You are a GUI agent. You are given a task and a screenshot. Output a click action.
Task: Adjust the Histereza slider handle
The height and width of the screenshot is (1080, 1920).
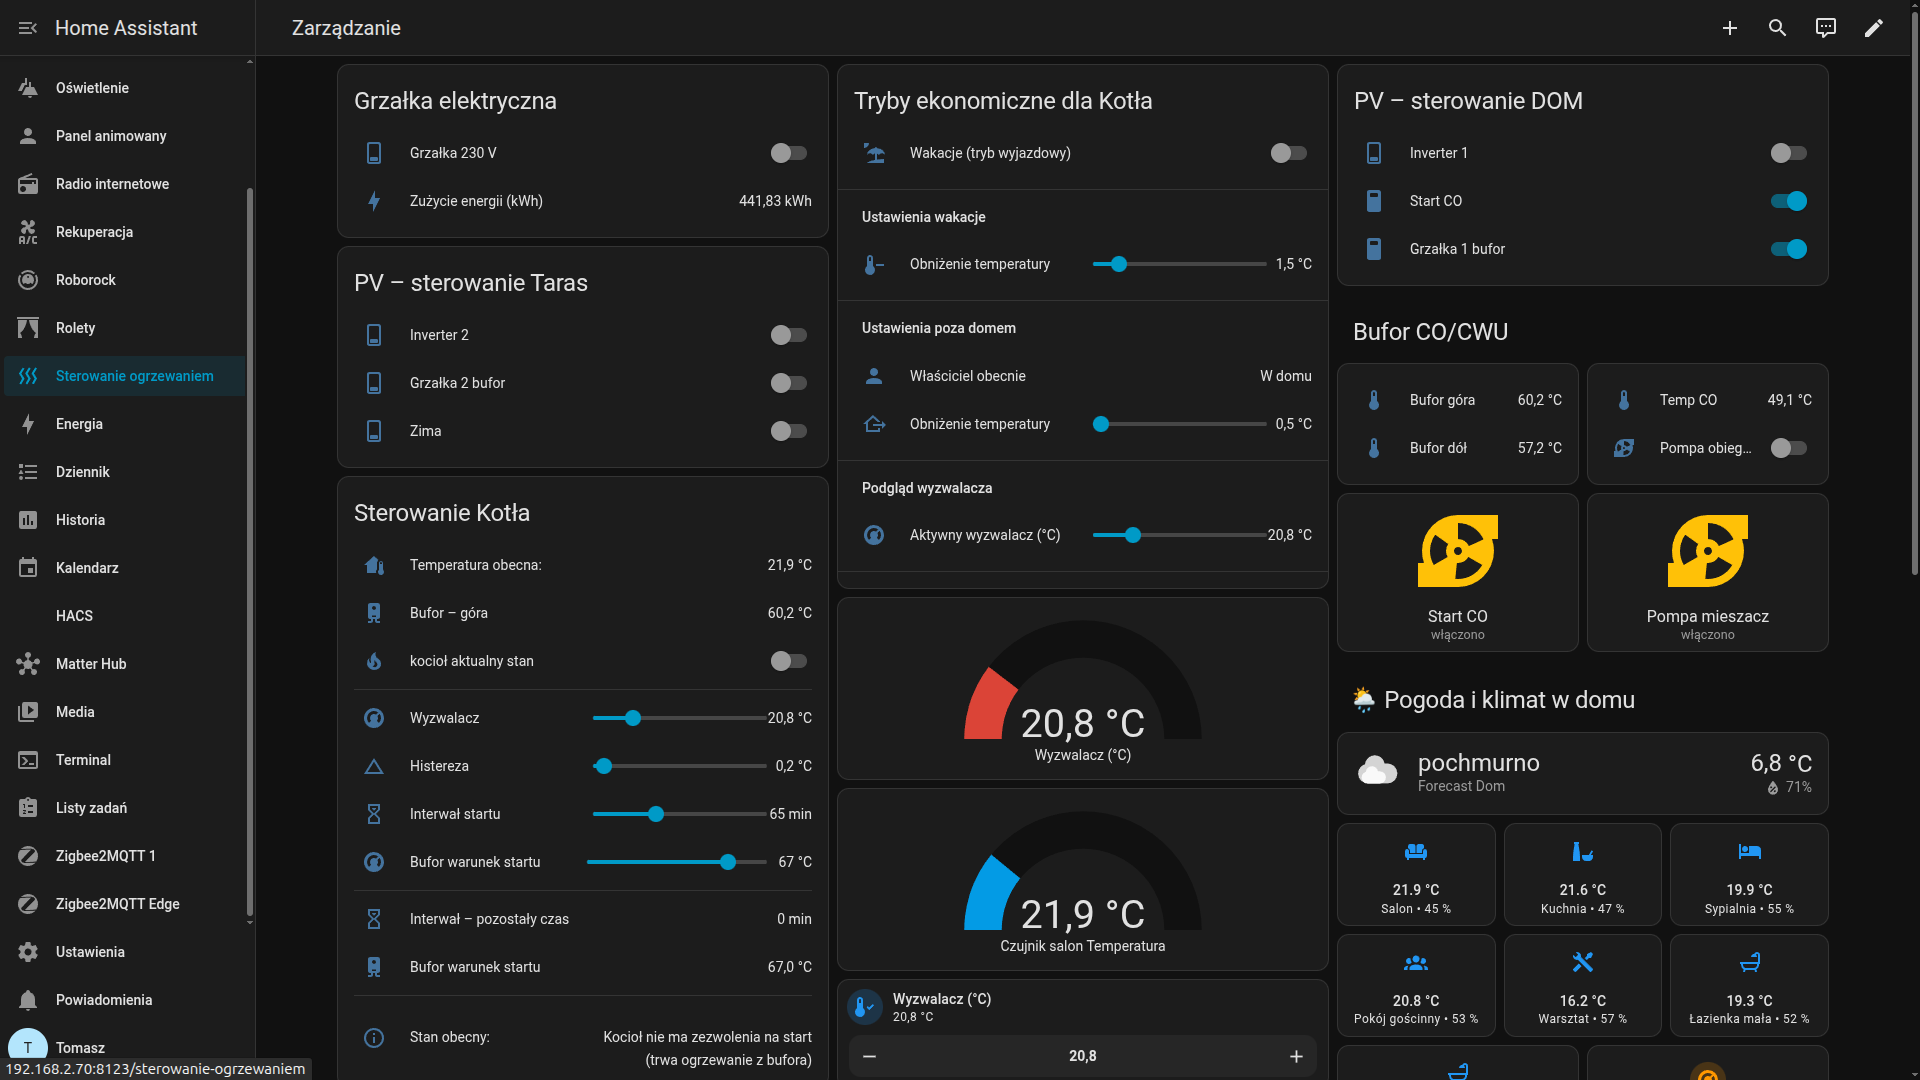(603, 766)
